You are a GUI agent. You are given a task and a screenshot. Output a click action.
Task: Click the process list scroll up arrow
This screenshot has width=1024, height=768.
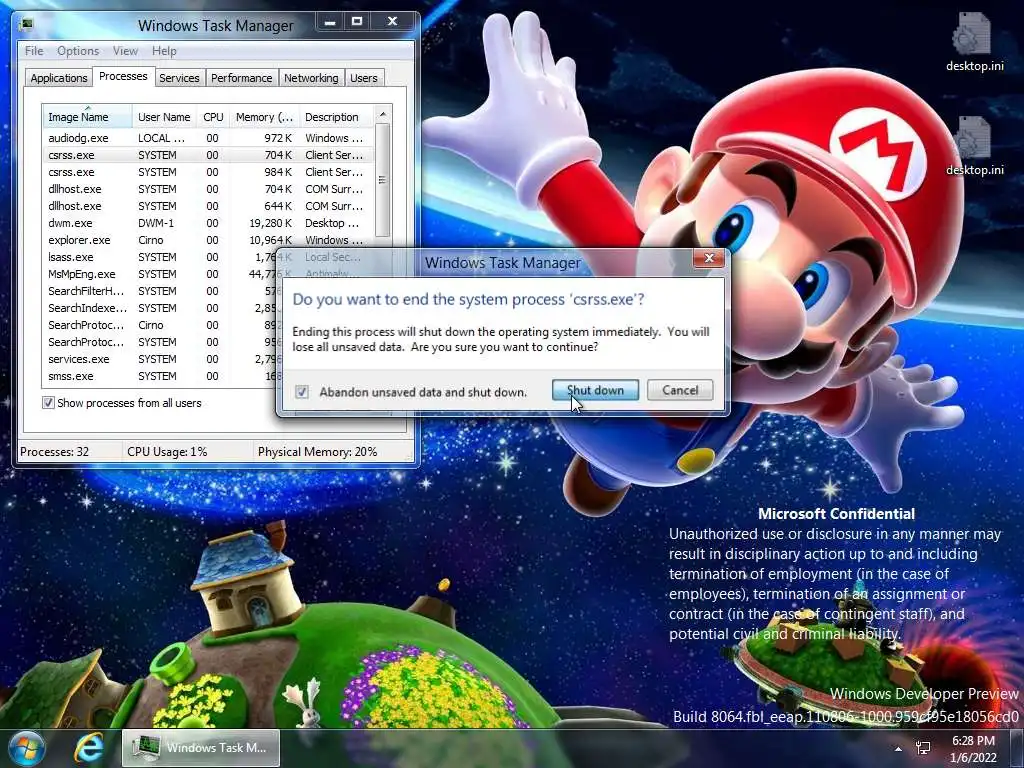[x=383, y=114]
